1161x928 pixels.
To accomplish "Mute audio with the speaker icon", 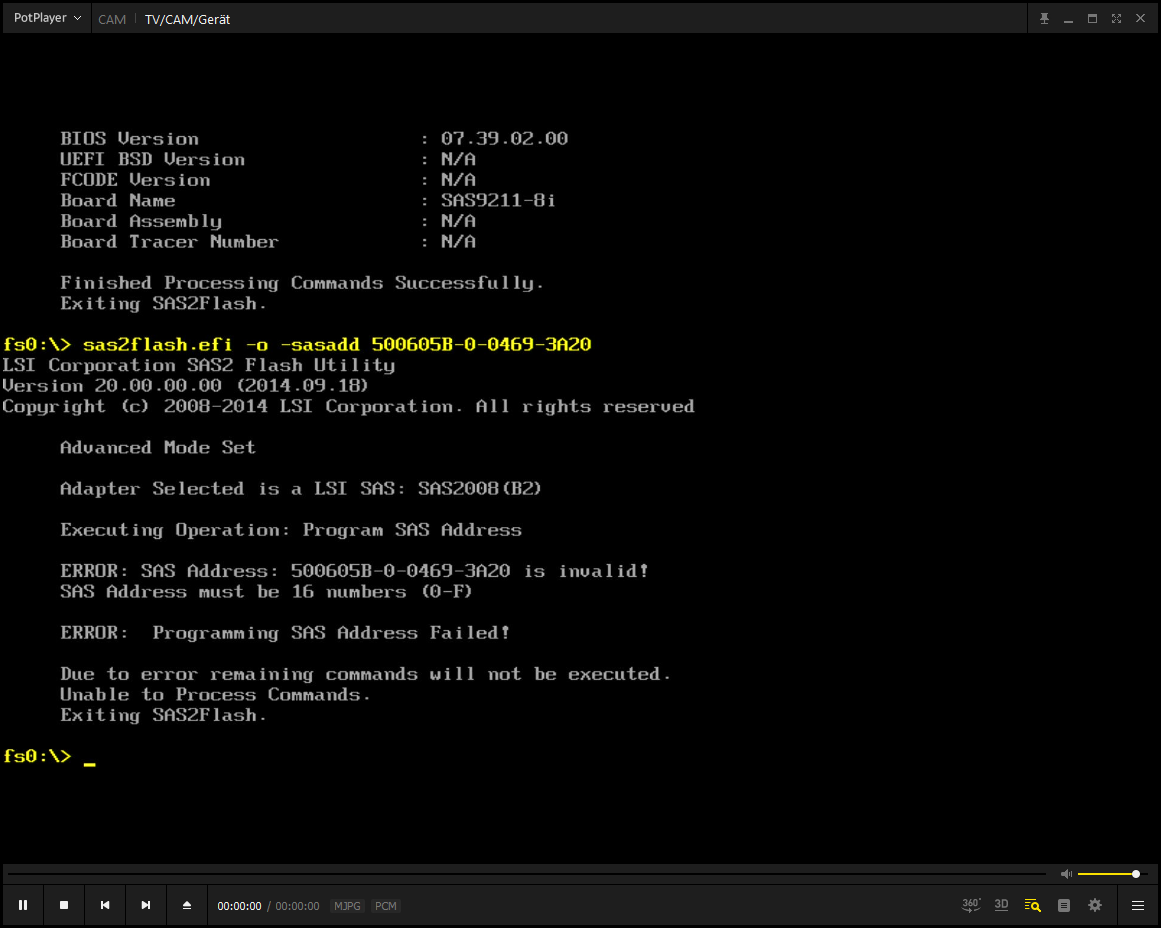I will [x=1066, y=874].
